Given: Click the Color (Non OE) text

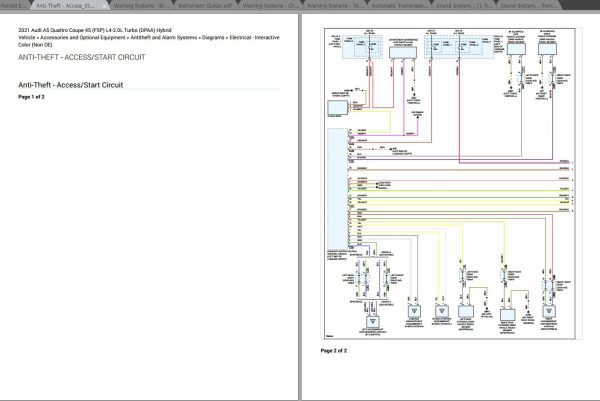Looking at the screenshot, I should coord(35,45).
